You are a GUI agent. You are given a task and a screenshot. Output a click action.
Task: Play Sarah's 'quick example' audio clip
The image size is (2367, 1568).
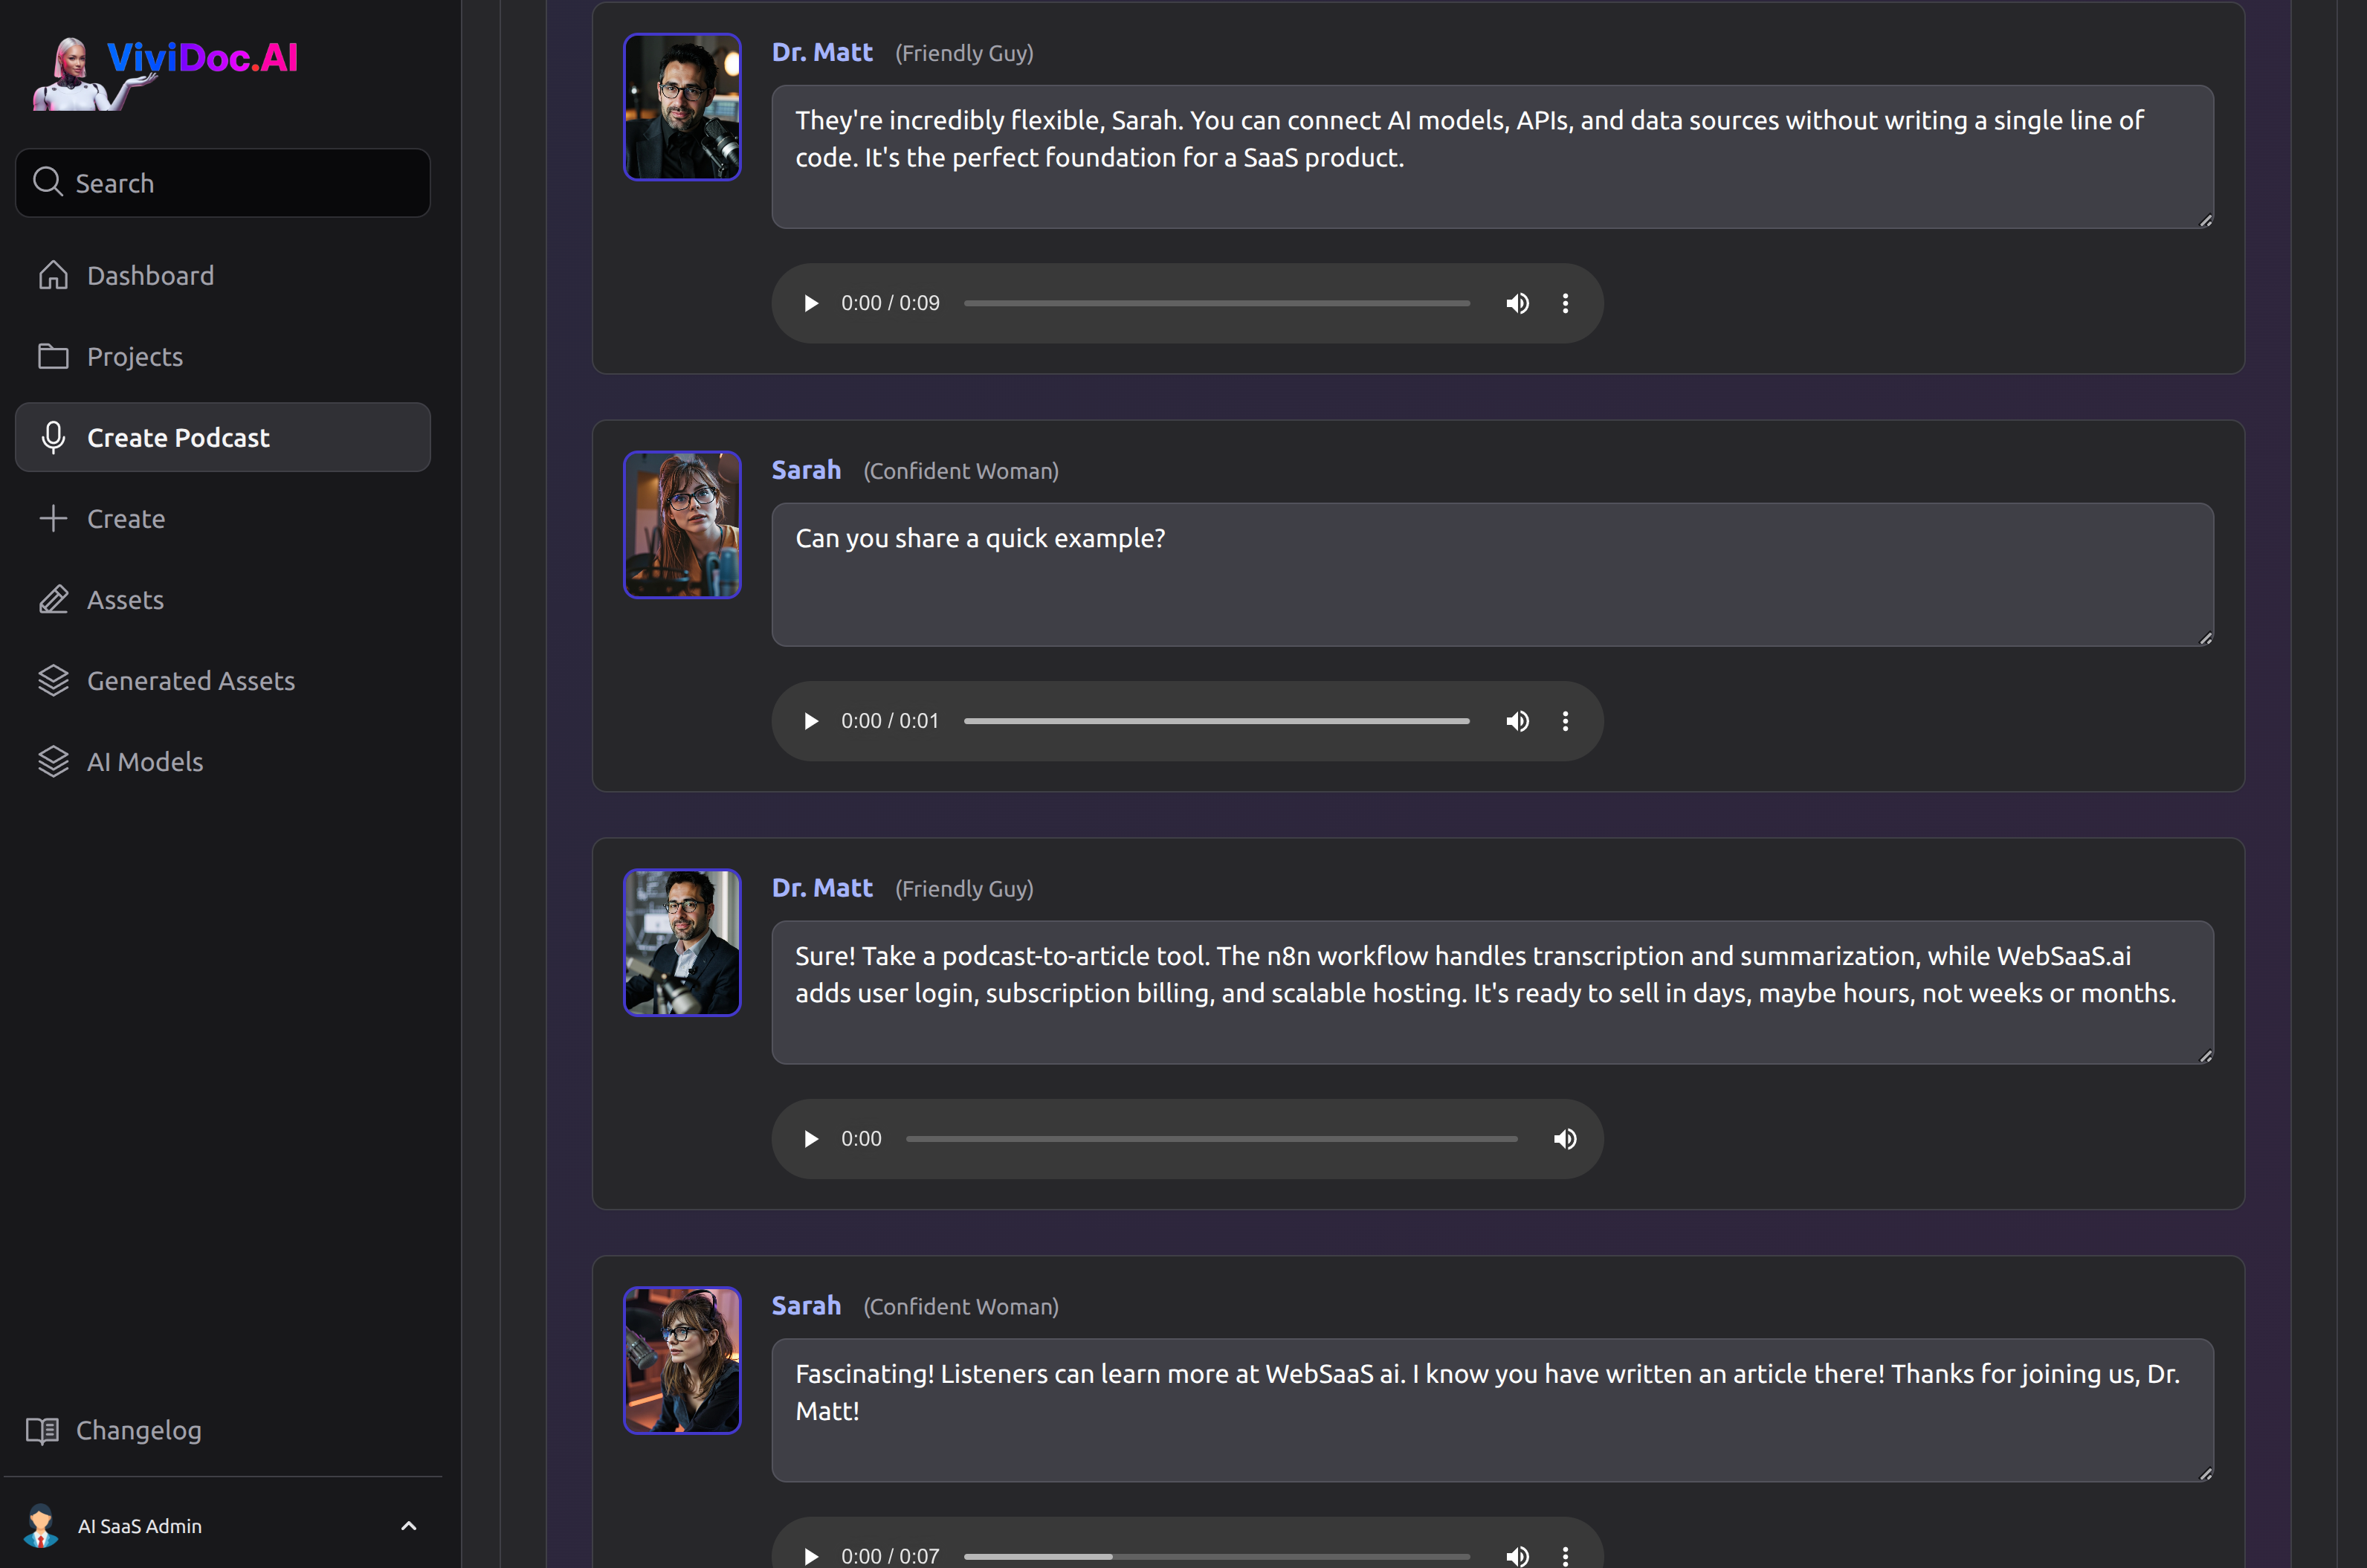811,721
